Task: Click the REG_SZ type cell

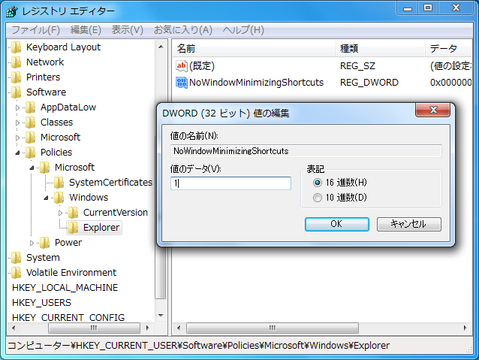Action: 357,66
